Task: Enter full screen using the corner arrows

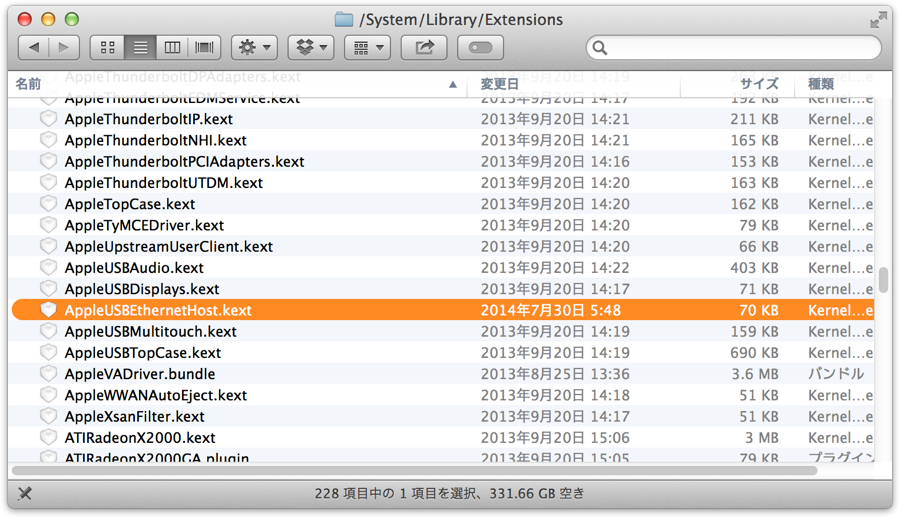Action: 878,20
